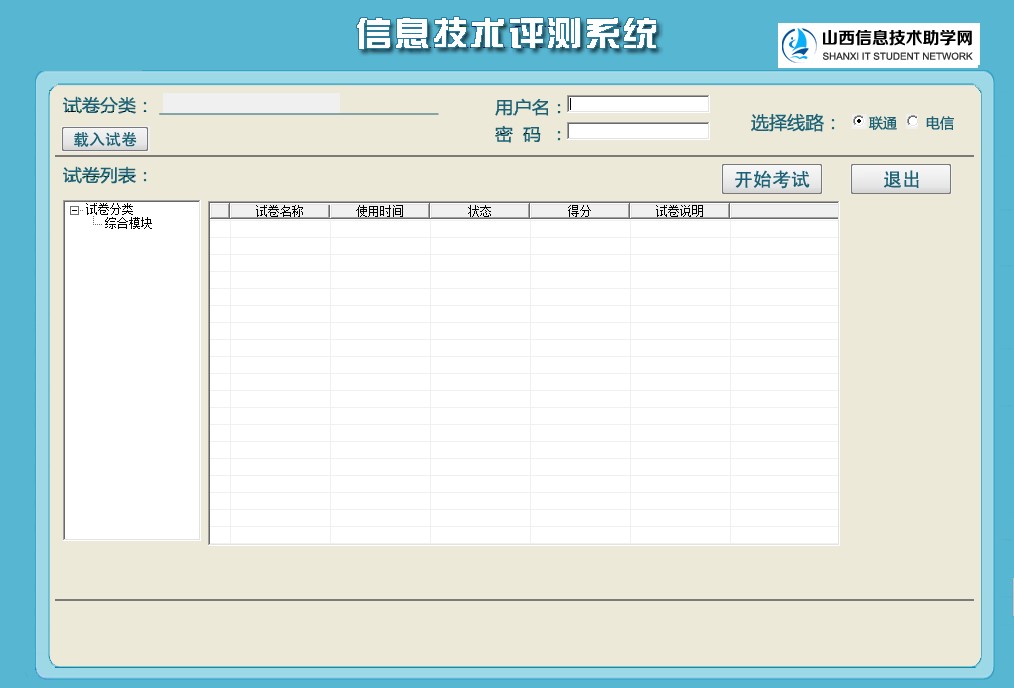This screenshot has width=1014, height=688.
Task: Click the empty header cell after 试卷说明
Action: point(783,211)
